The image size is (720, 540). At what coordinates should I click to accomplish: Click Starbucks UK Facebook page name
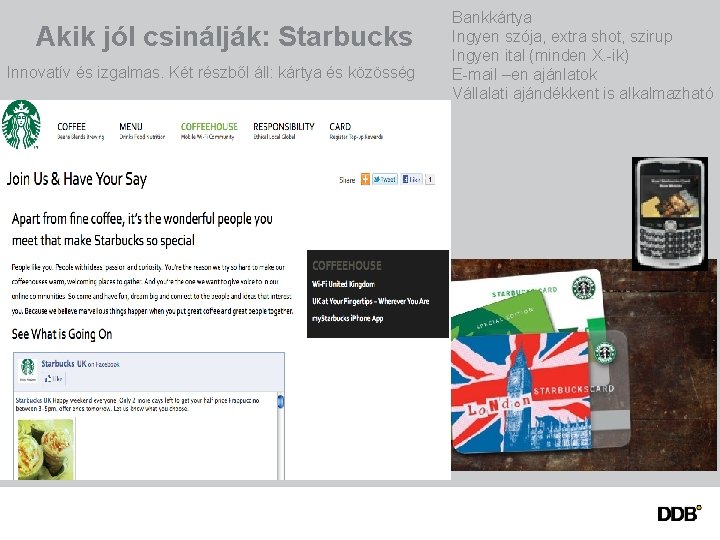(x=64, y=364)
